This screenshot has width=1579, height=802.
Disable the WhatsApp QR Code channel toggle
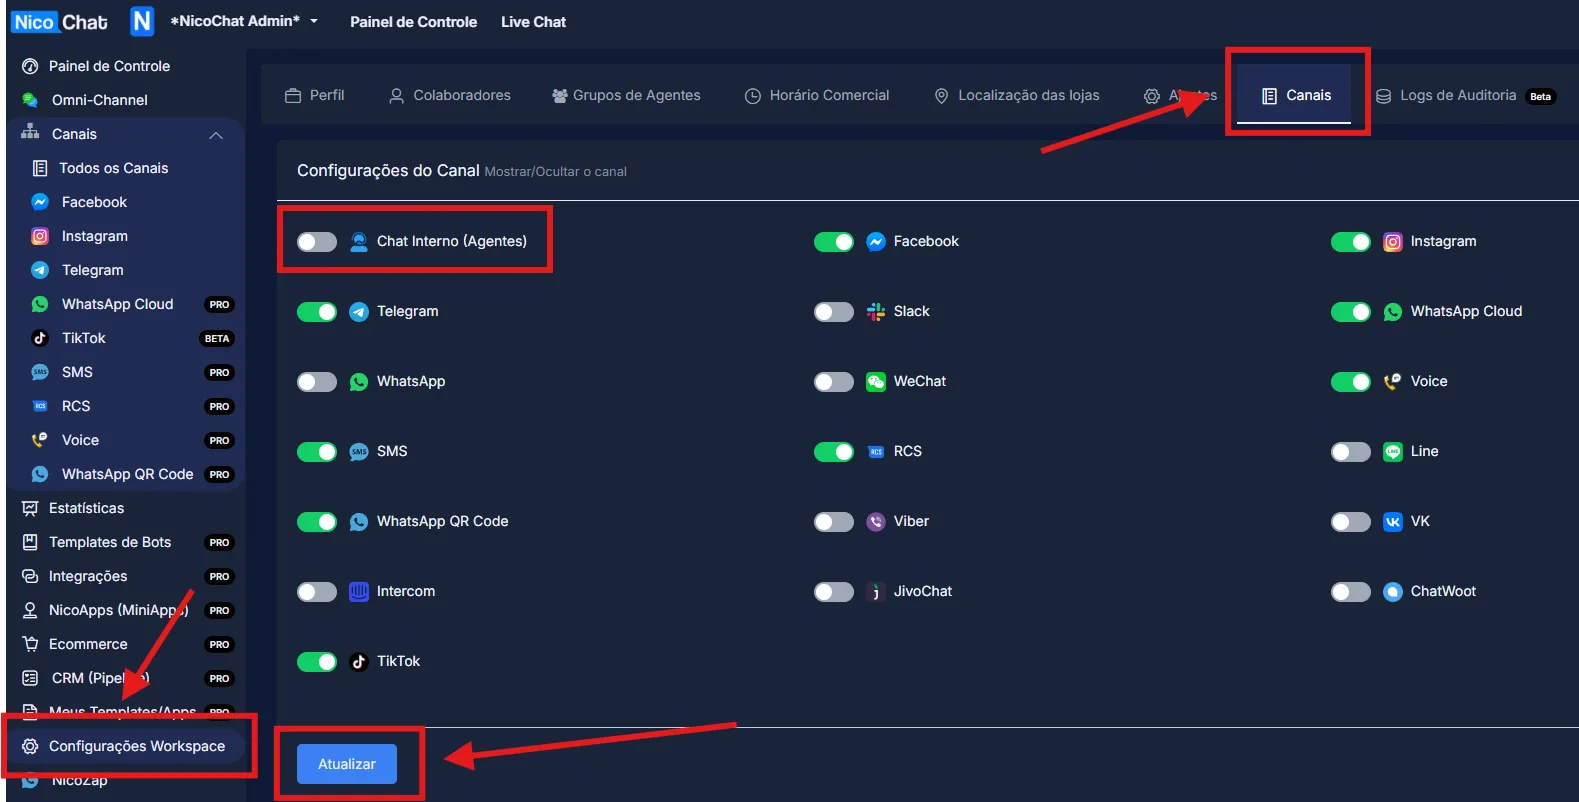pos(317,522)
